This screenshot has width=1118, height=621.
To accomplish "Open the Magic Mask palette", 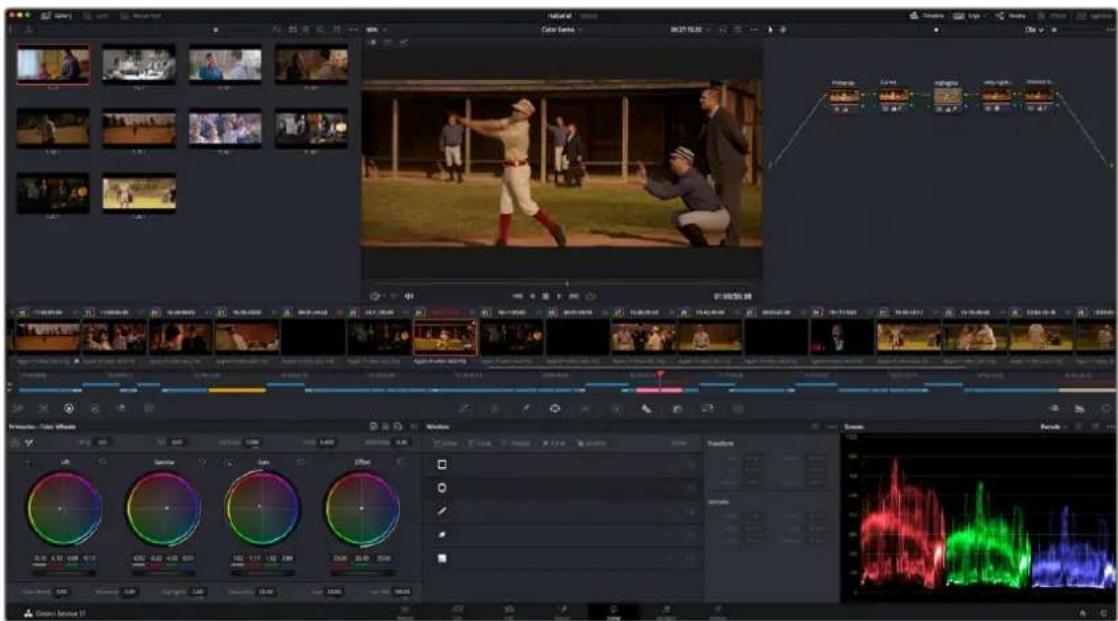I will click(x=615, y=409).
